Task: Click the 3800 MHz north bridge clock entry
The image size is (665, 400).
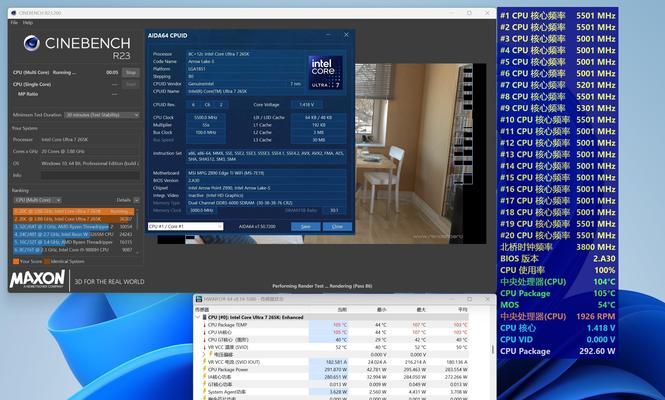Action: coord(558,247)
